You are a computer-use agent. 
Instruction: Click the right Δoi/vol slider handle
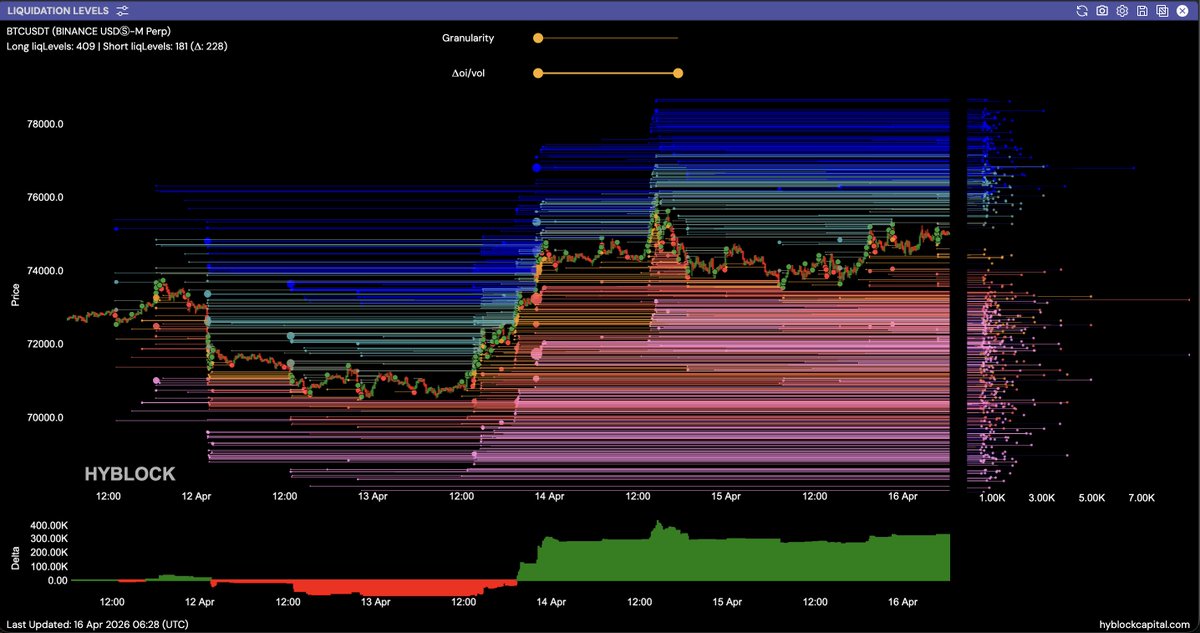678,73
